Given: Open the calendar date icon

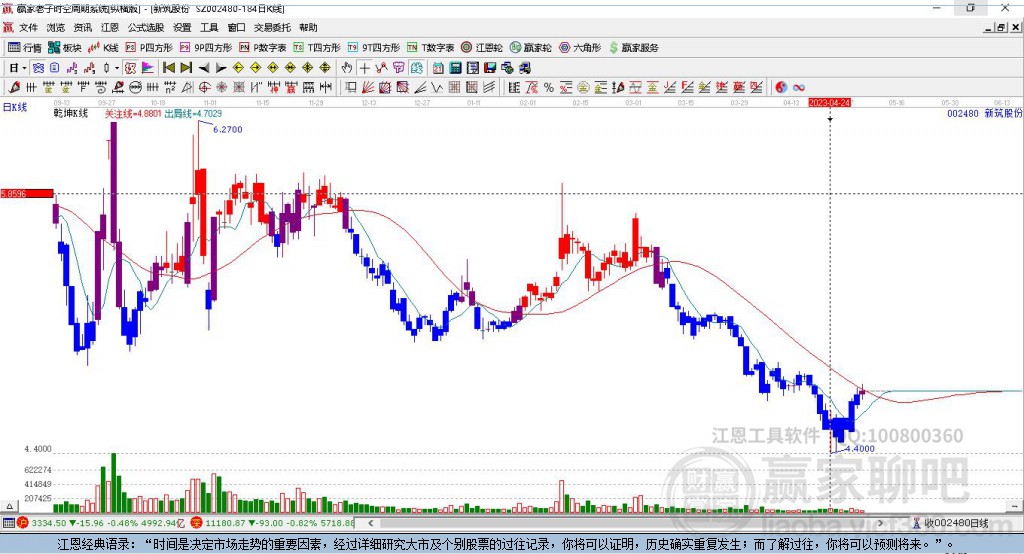Looking at the screenshot, I should click(438, 68).
